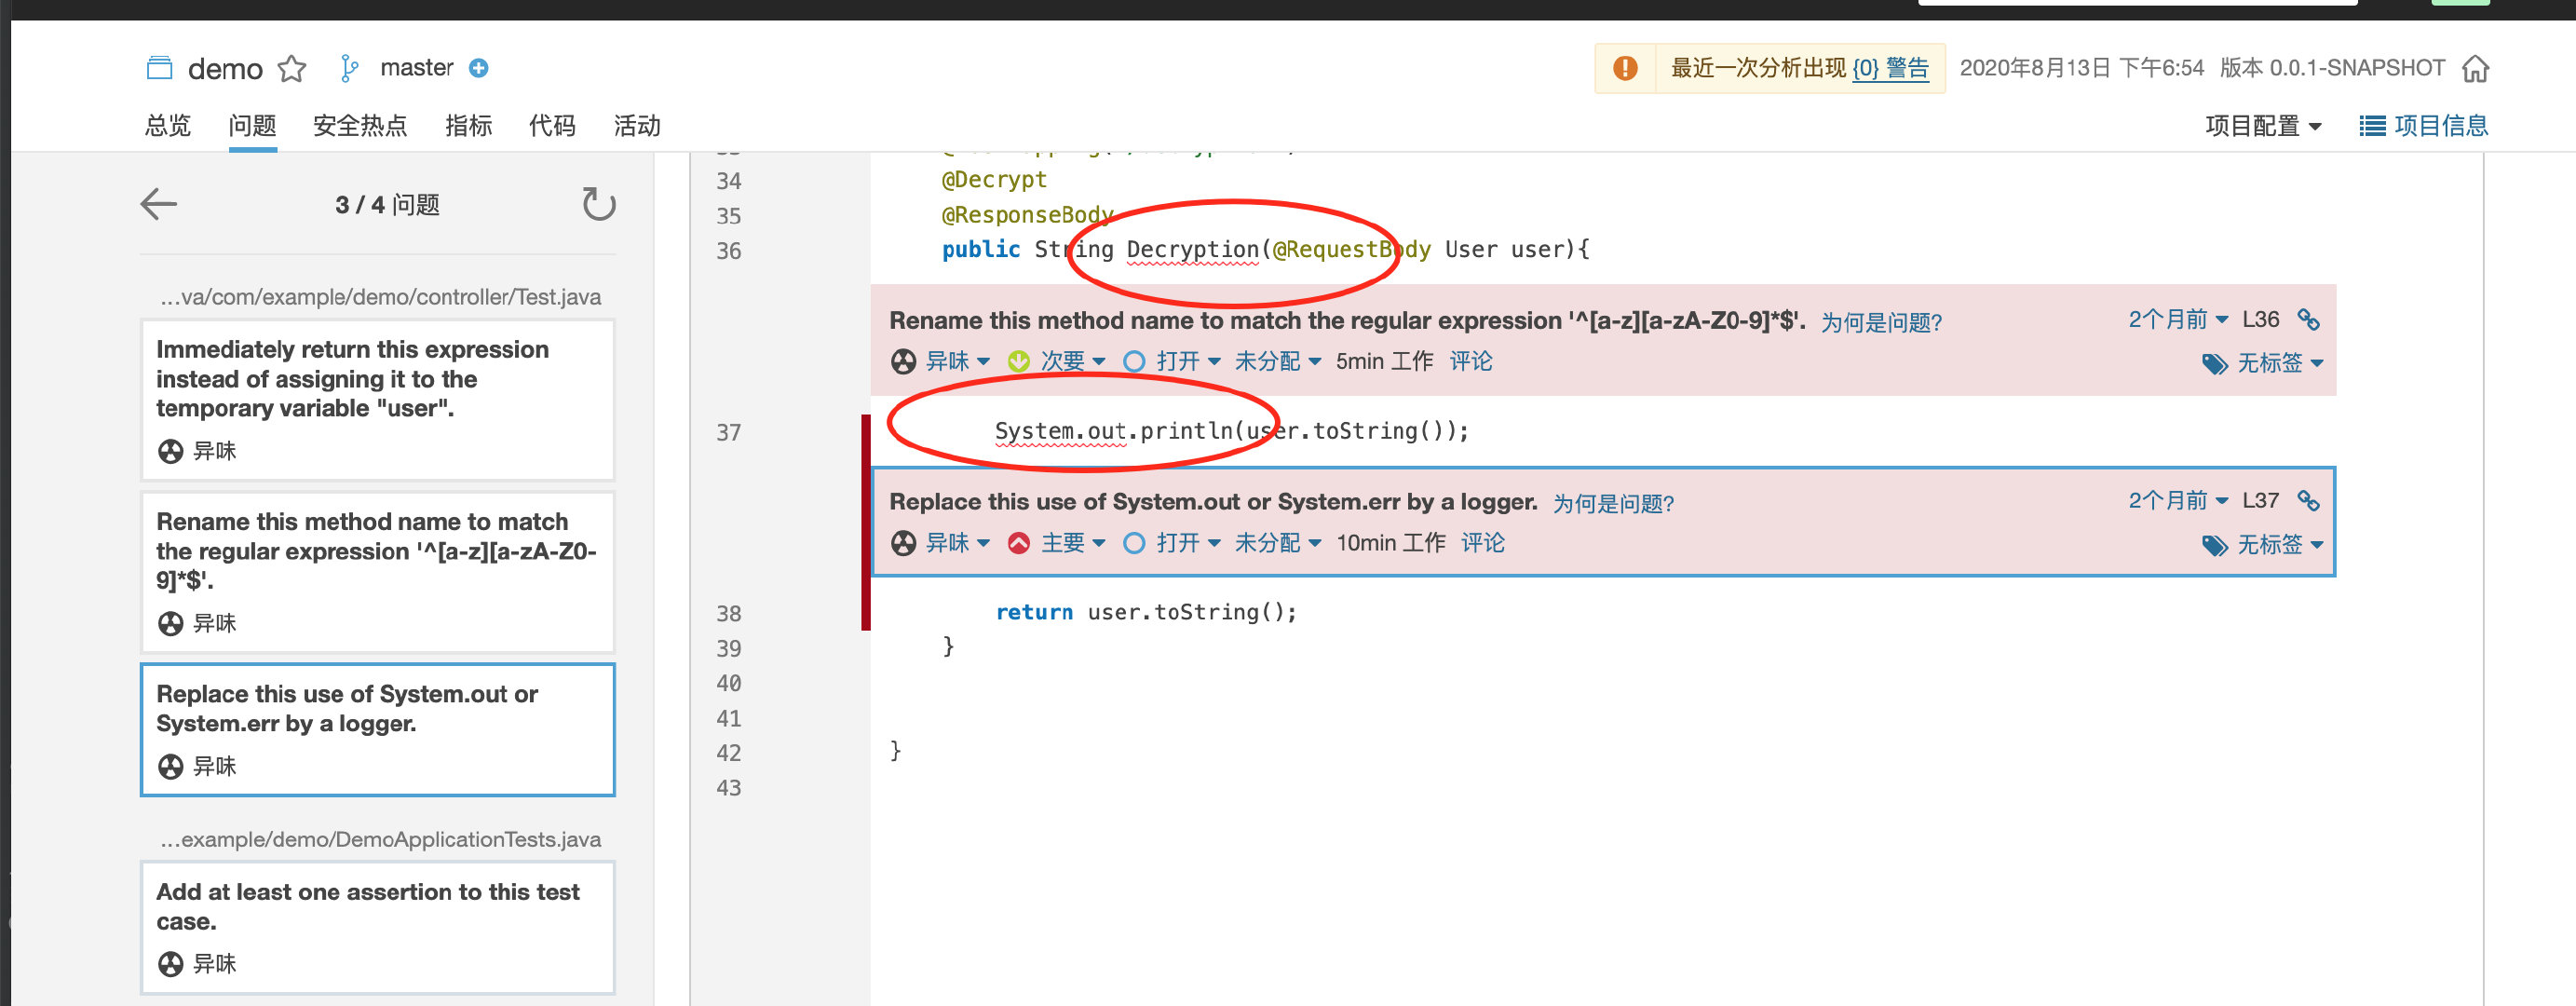Open 为何是问题? link for System.out issue

[x=1612, y=504]
